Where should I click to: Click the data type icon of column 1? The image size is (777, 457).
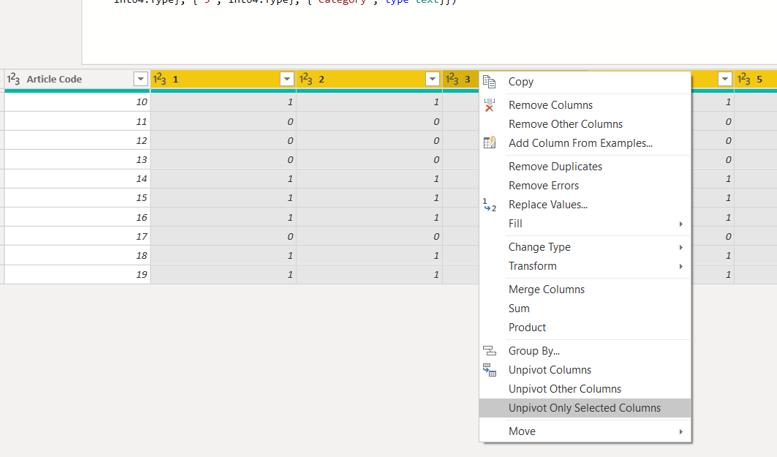tap(160, 79)
